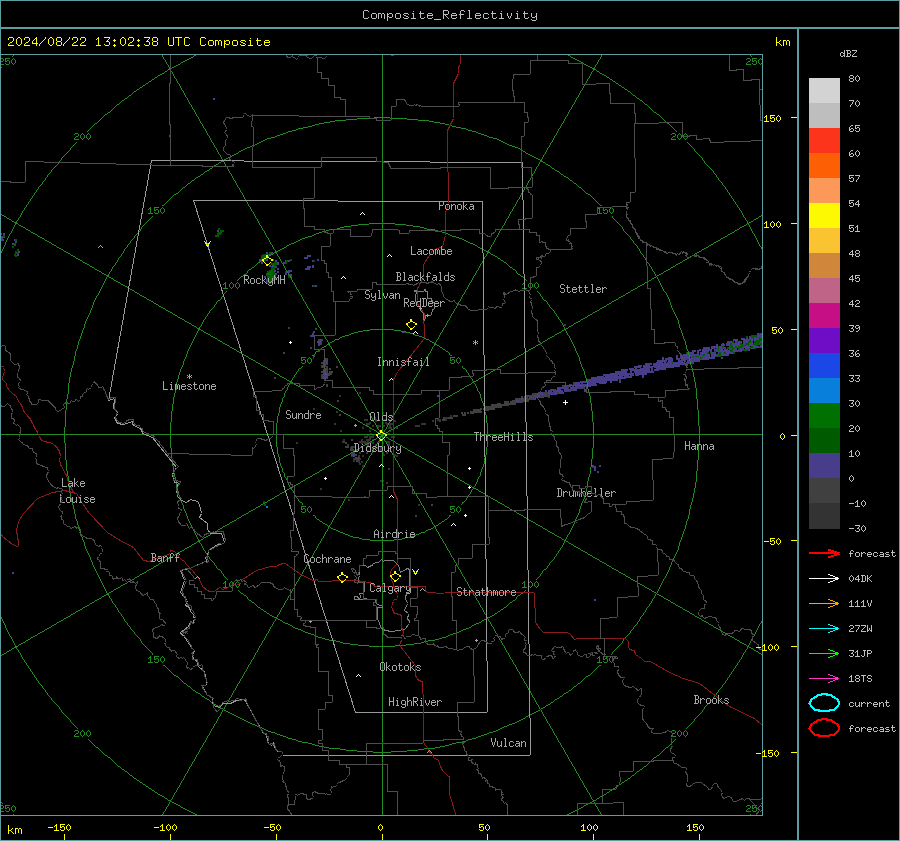Image resolution: width=900 pixels, height=841 pixels.
Task: Click the 'Lake Louise' map label
Action: [77, 491]
